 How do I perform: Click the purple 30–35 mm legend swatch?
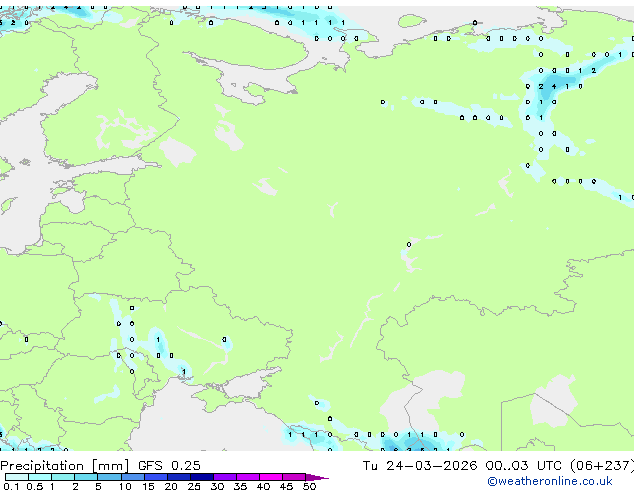pos(224,477)
